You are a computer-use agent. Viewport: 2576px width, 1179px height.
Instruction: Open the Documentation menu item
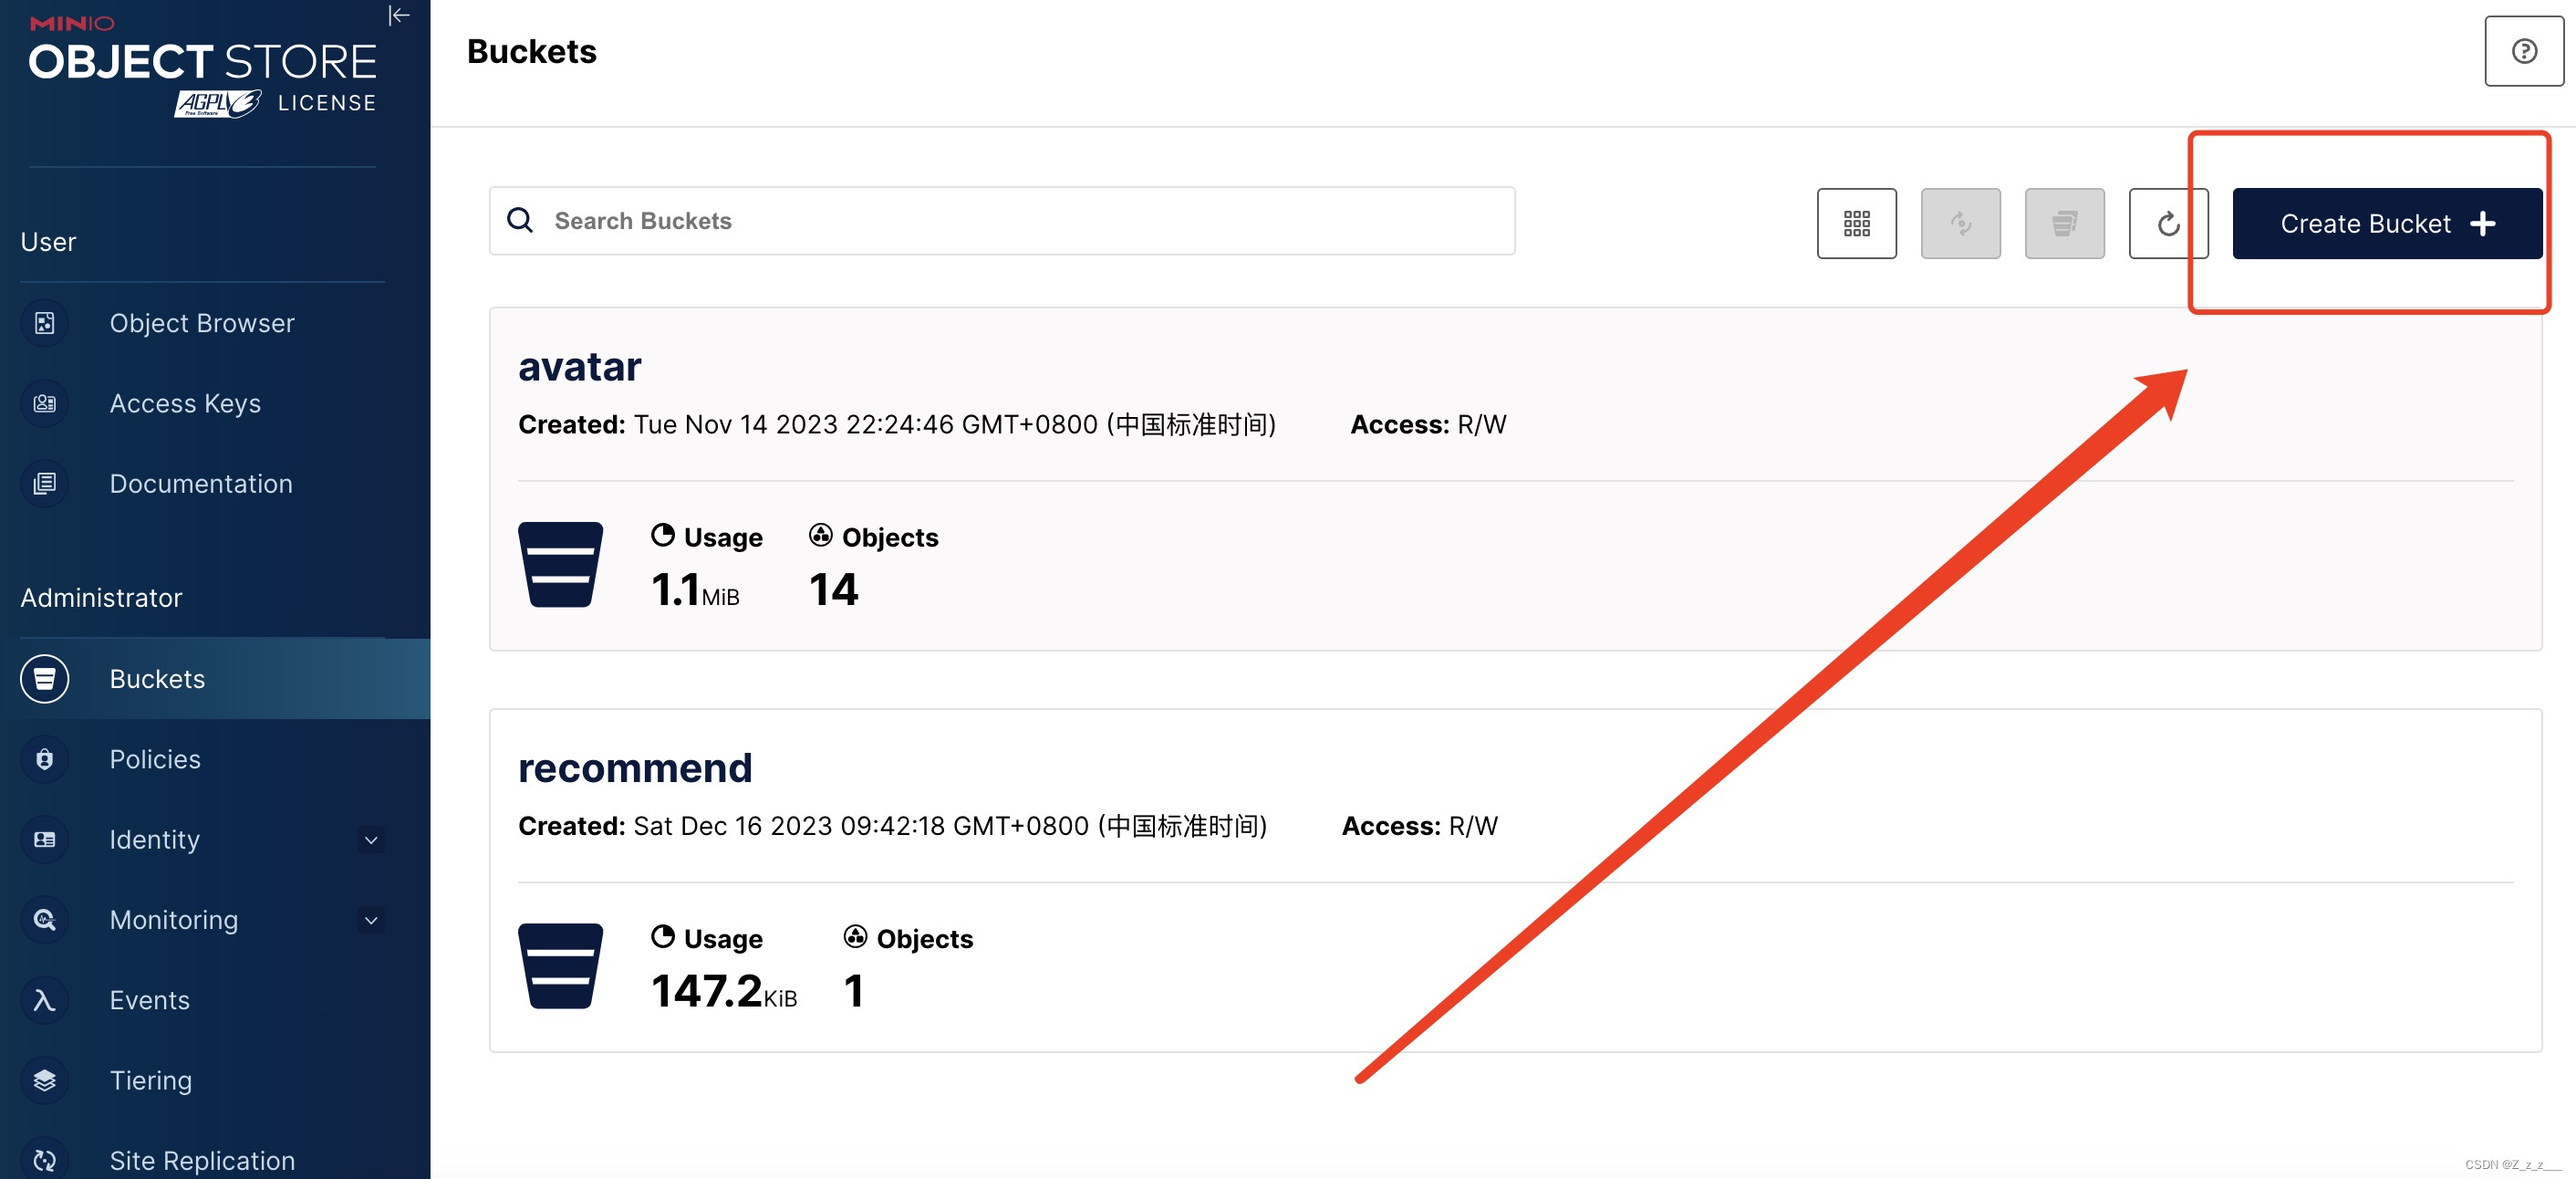click(201, 484)
